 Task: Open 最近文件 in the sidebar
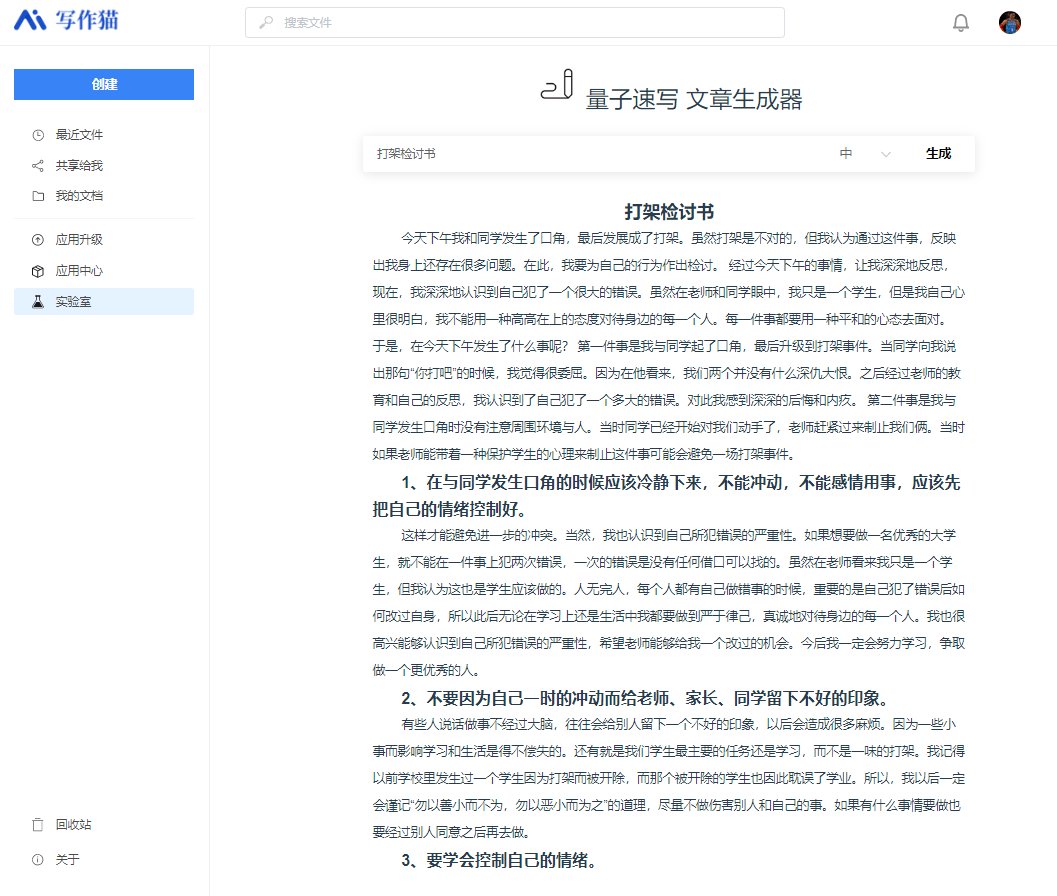[x=79, y=135]
